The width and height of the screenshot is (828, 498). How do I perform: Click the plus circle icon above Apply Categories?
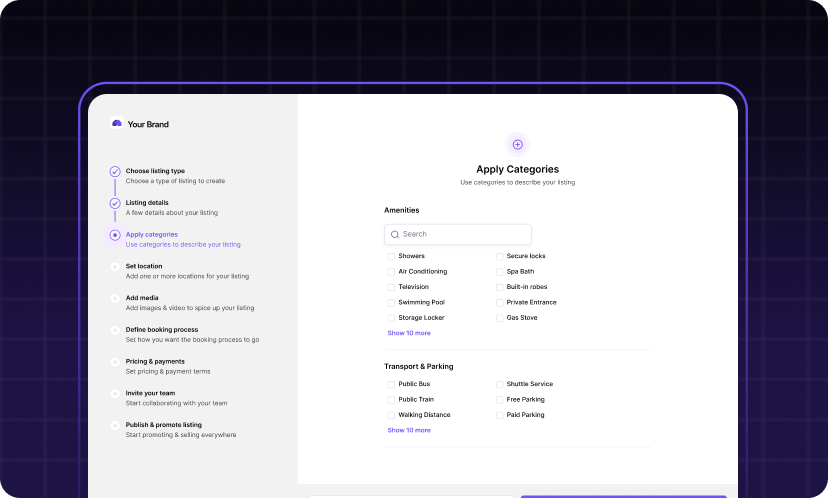coord(517,144)
